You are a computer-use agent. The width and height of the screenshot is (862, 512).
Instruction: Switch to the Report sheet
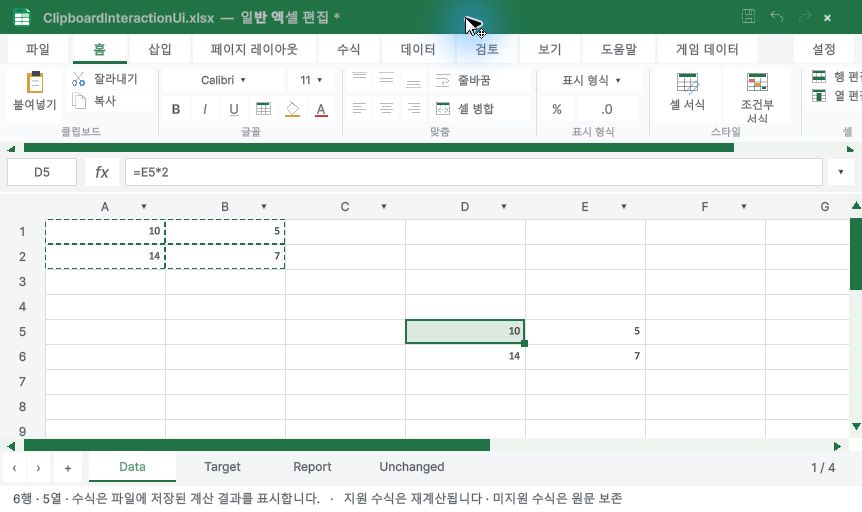click(312, 467)
